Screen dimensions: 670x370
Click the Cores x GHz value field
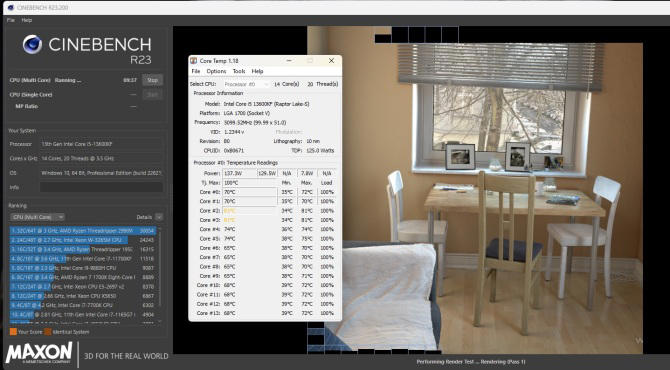tap(101, 159)
